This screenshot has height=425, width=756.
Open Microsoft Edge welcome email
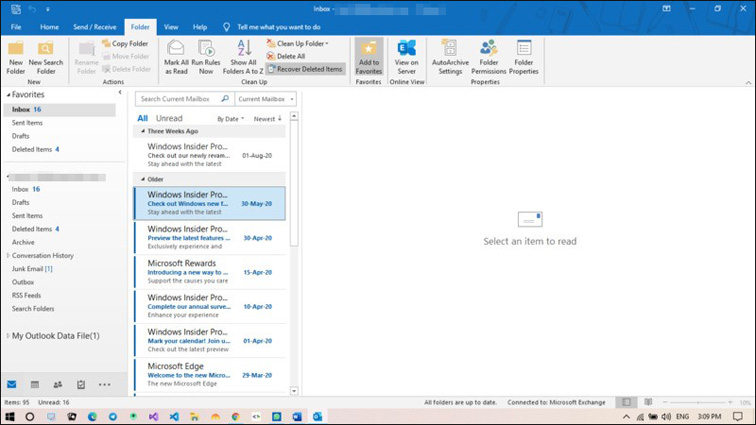pyautogui.click(x=210, y=375)
